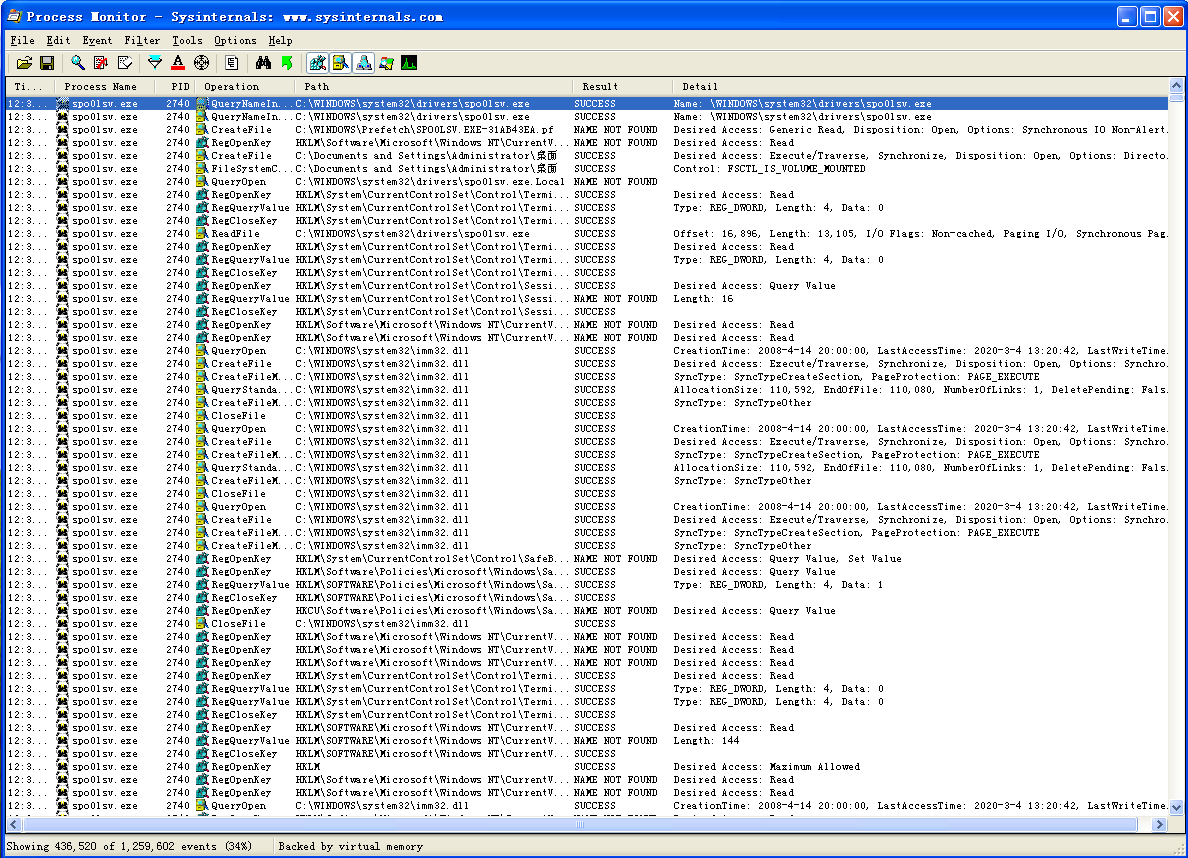Viewport: 1188px width, 858px height.
Task: Open the Filter menu
Action: click(142, 40)
